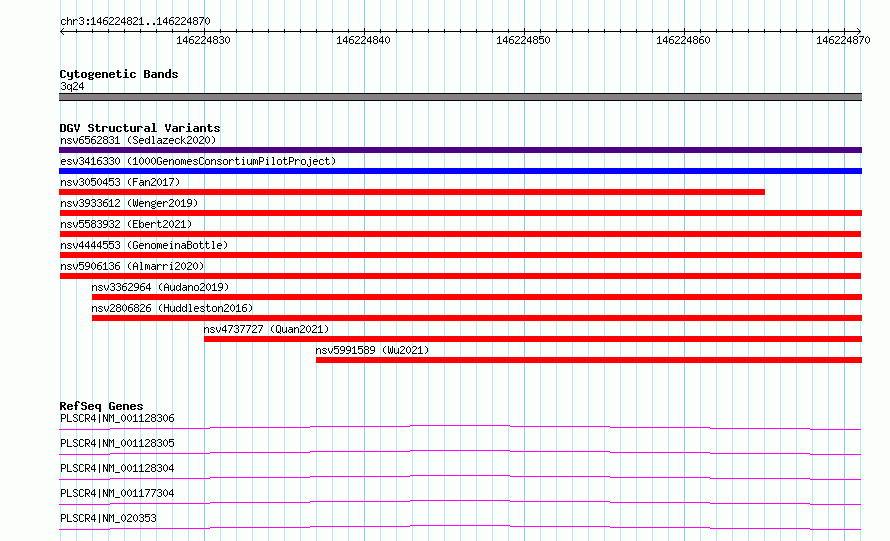Image resolution: width=890 pixels, height=541 pixels.
Task: Click the red bar under nsv2806826
Action: 477,318
